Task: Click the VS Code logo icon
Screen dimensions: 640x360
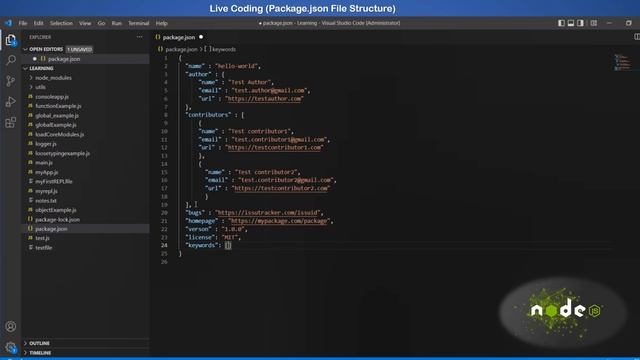Action: pyautogui.click(x=8, y=23)
